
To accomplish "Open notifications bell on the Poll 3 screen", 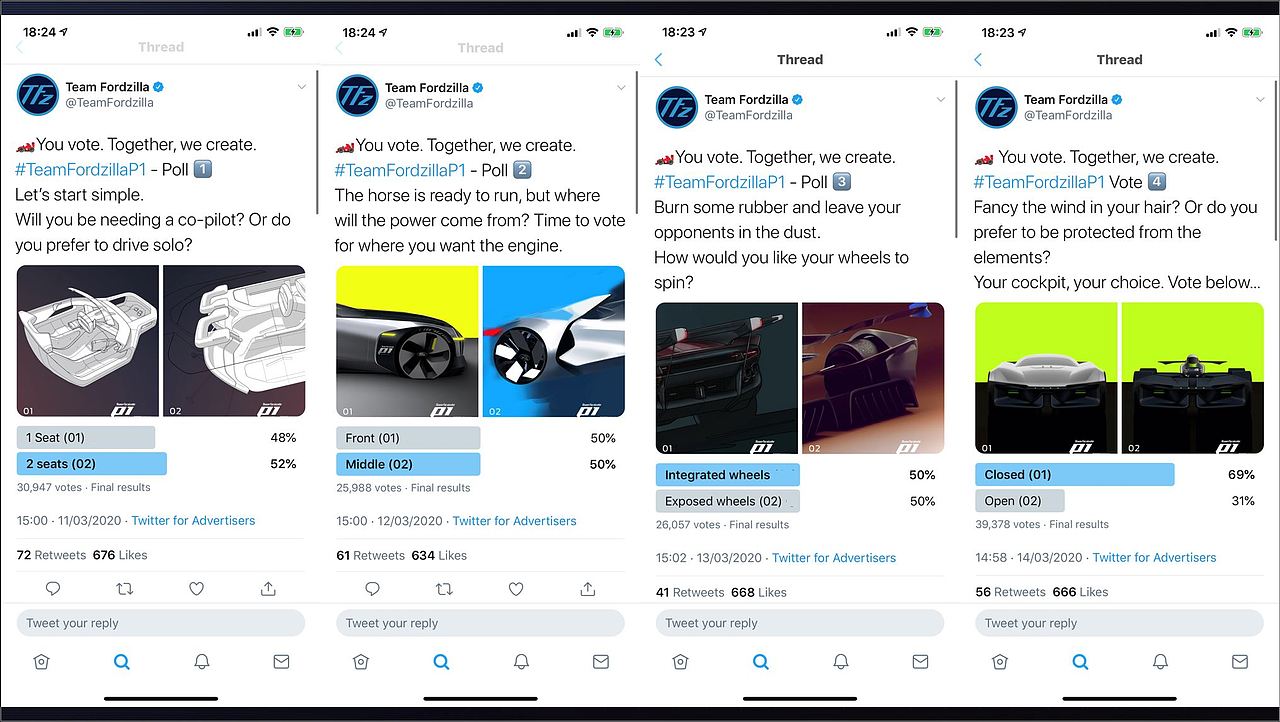I will pyautogui.click(x=841, y=662).
